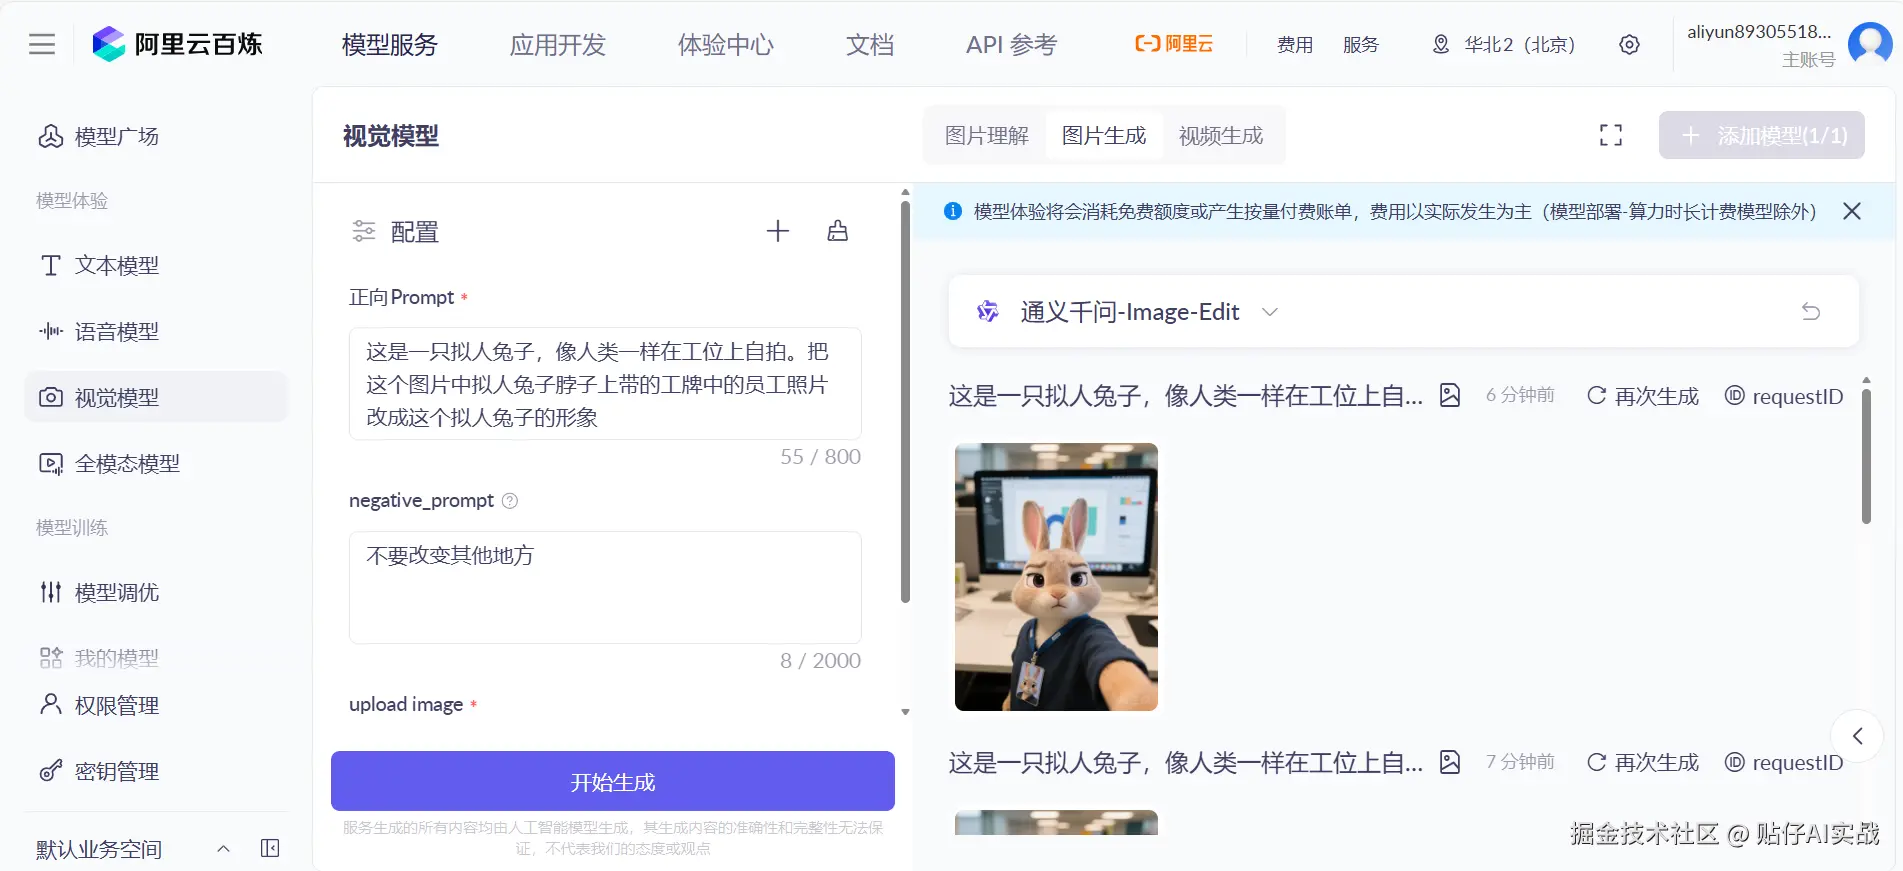Image resolution: width=1903 pixels, height=871 pixels.
Task: Click 再次生成 for the 6 分钟前 result
Action: point(1643,396)
